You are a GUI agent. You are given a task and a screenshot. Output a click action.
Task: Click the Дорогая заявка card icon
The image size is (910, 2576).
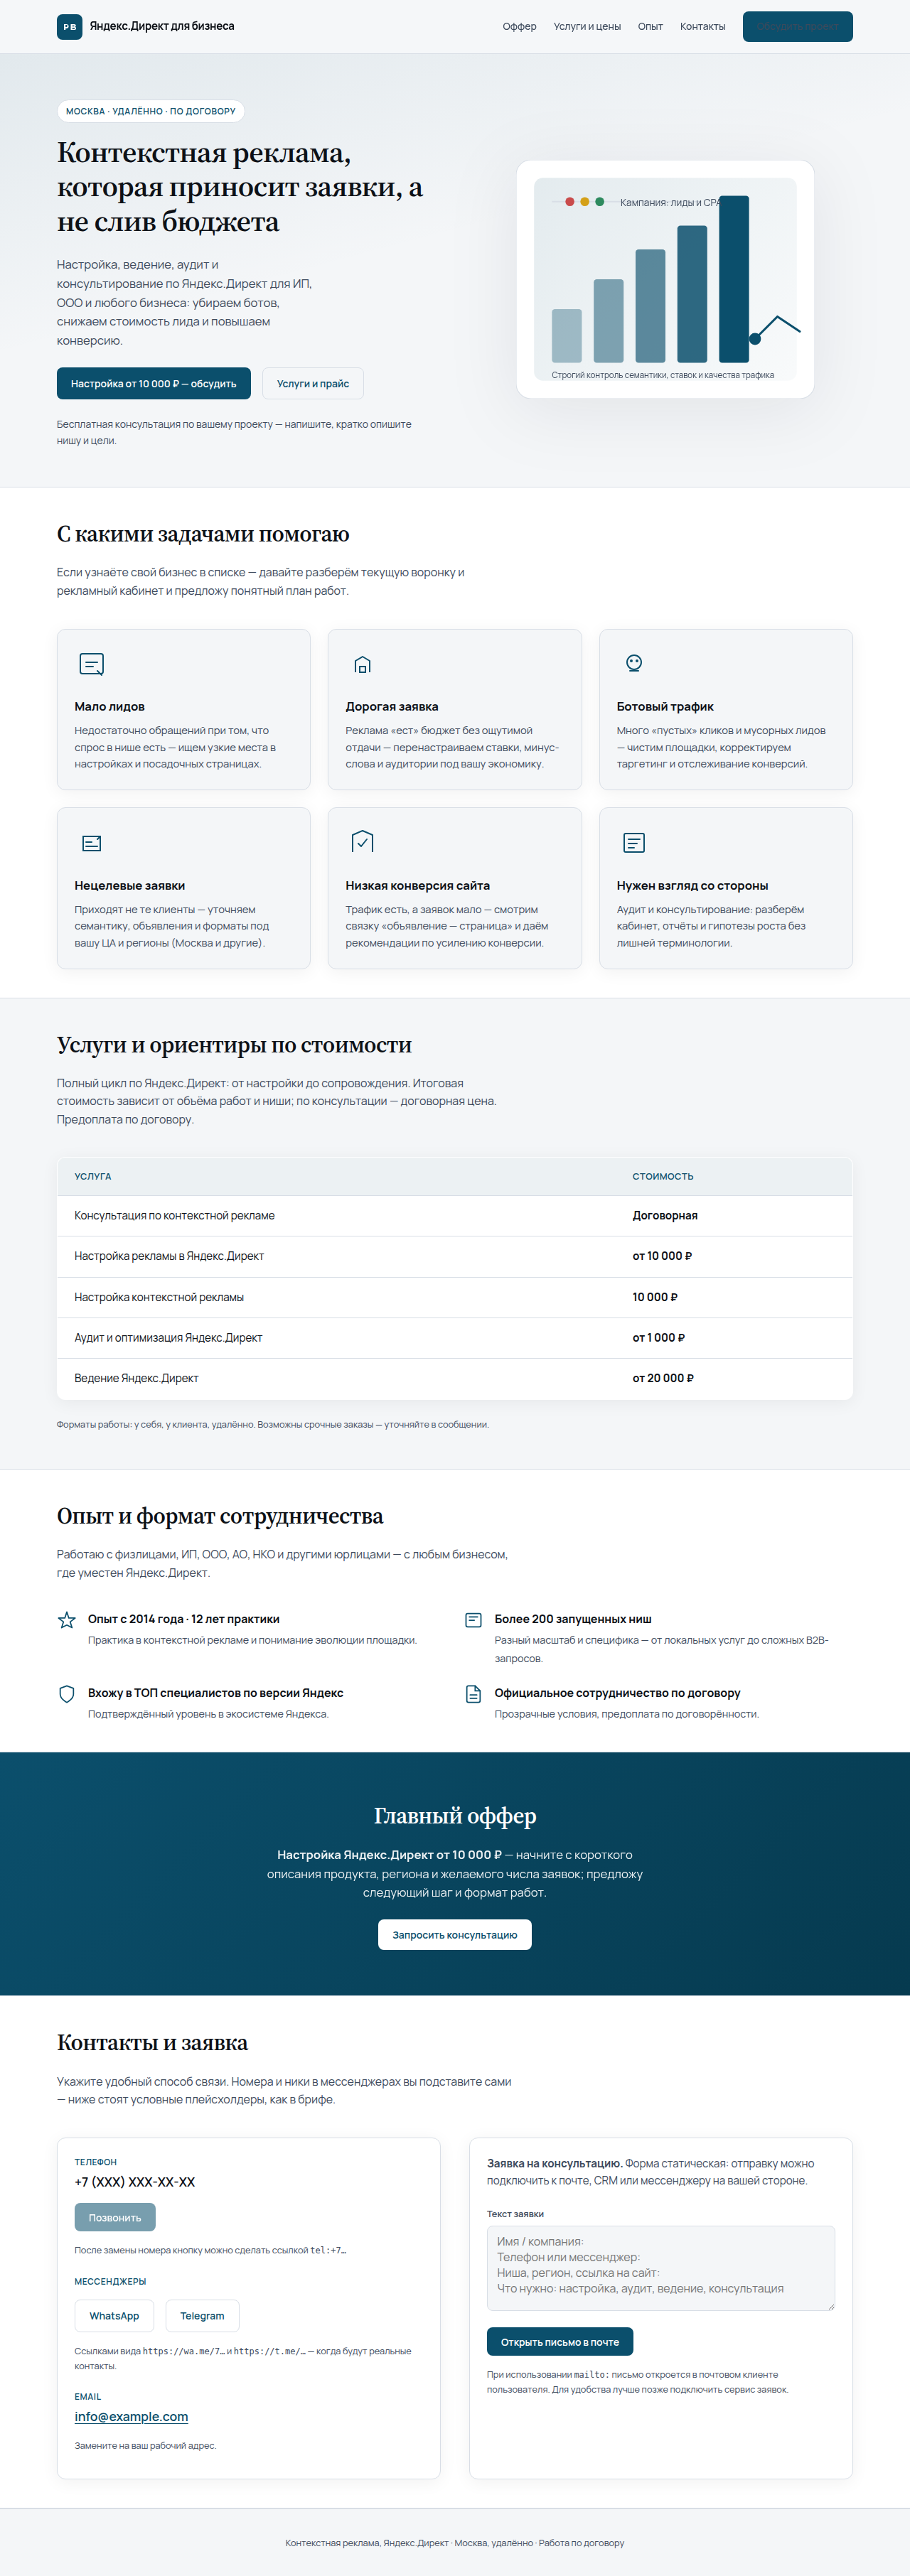[363, 664]
